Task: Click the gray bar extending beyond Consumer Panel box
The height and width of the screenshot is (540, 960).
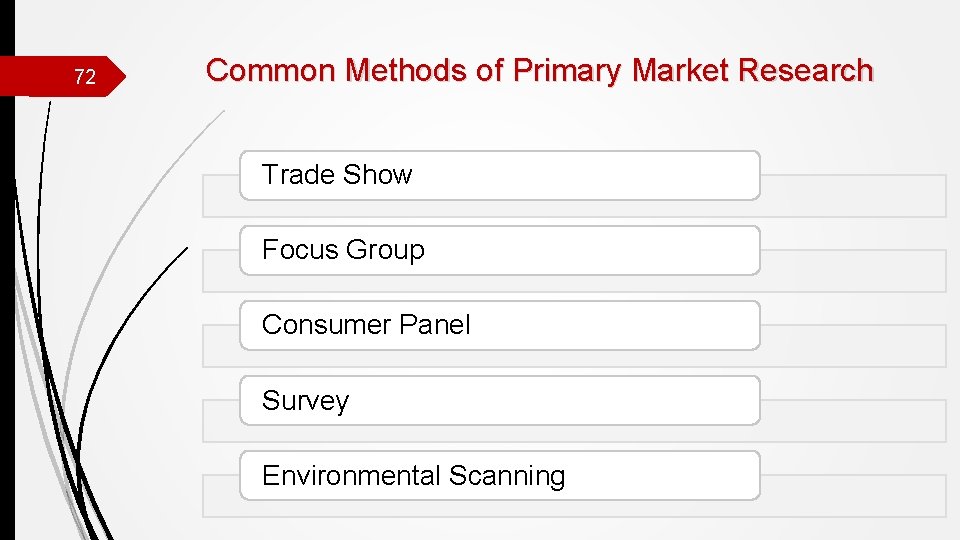Action: point(853,346)
